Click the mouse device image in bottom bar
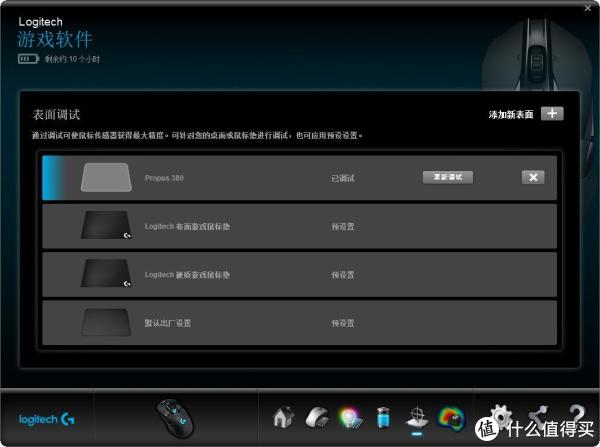Viewport: 600px width, 447px height. 175,418
